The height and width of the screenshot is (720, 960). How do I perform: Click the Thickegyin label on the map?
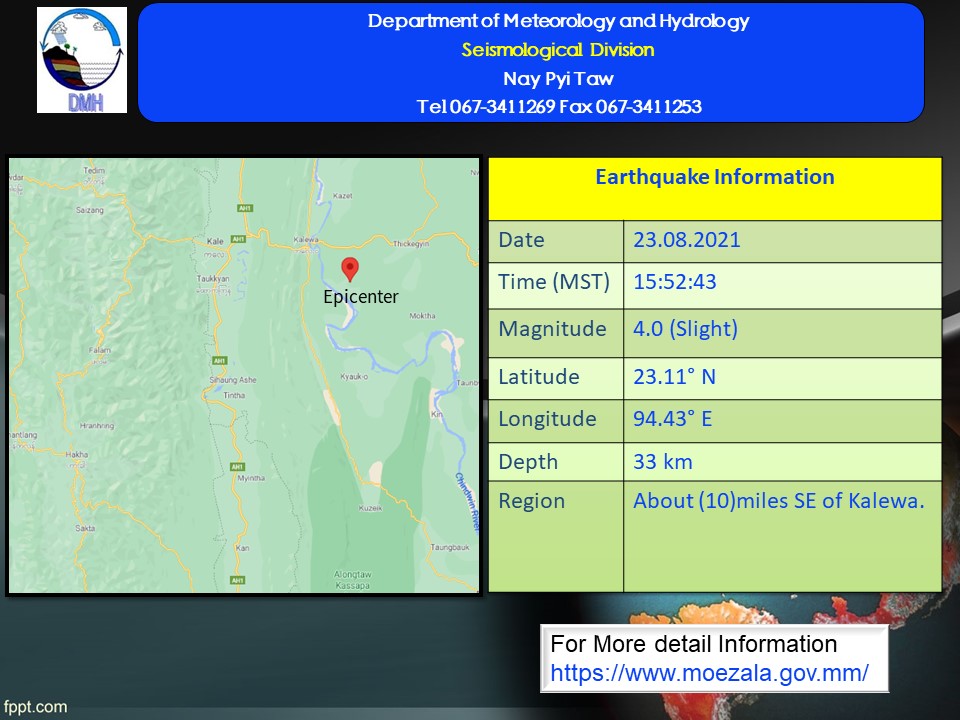[x=410, y=244]
